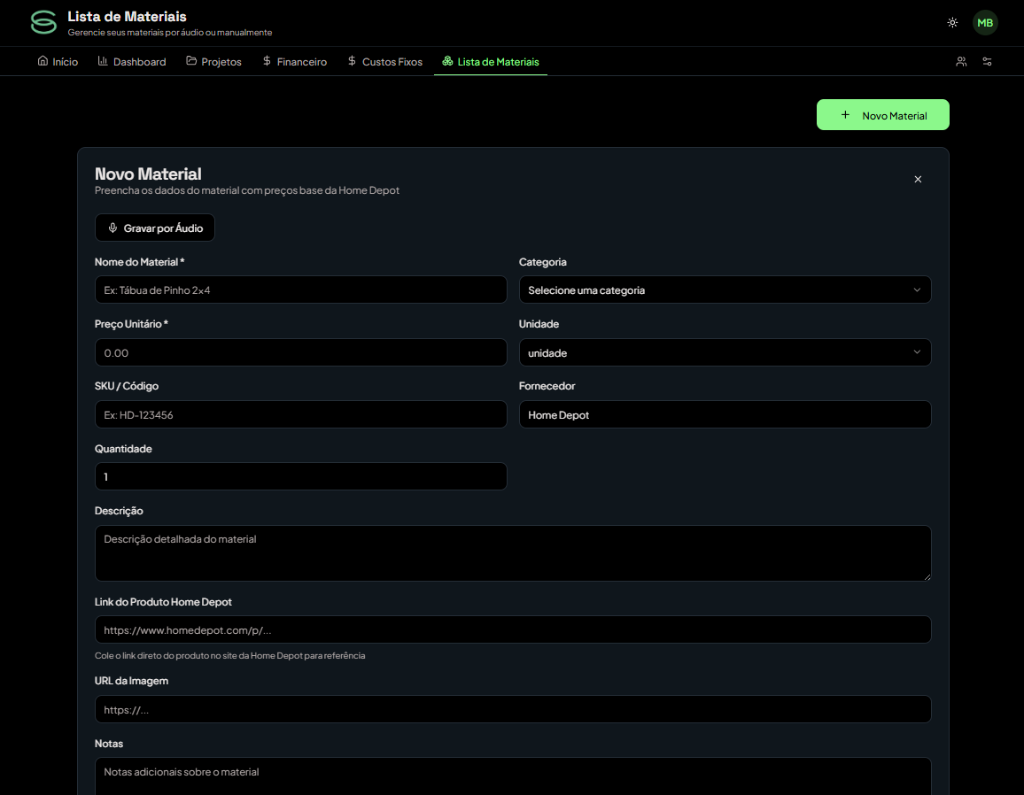Click the green Novo Material button

click(882, 115)
